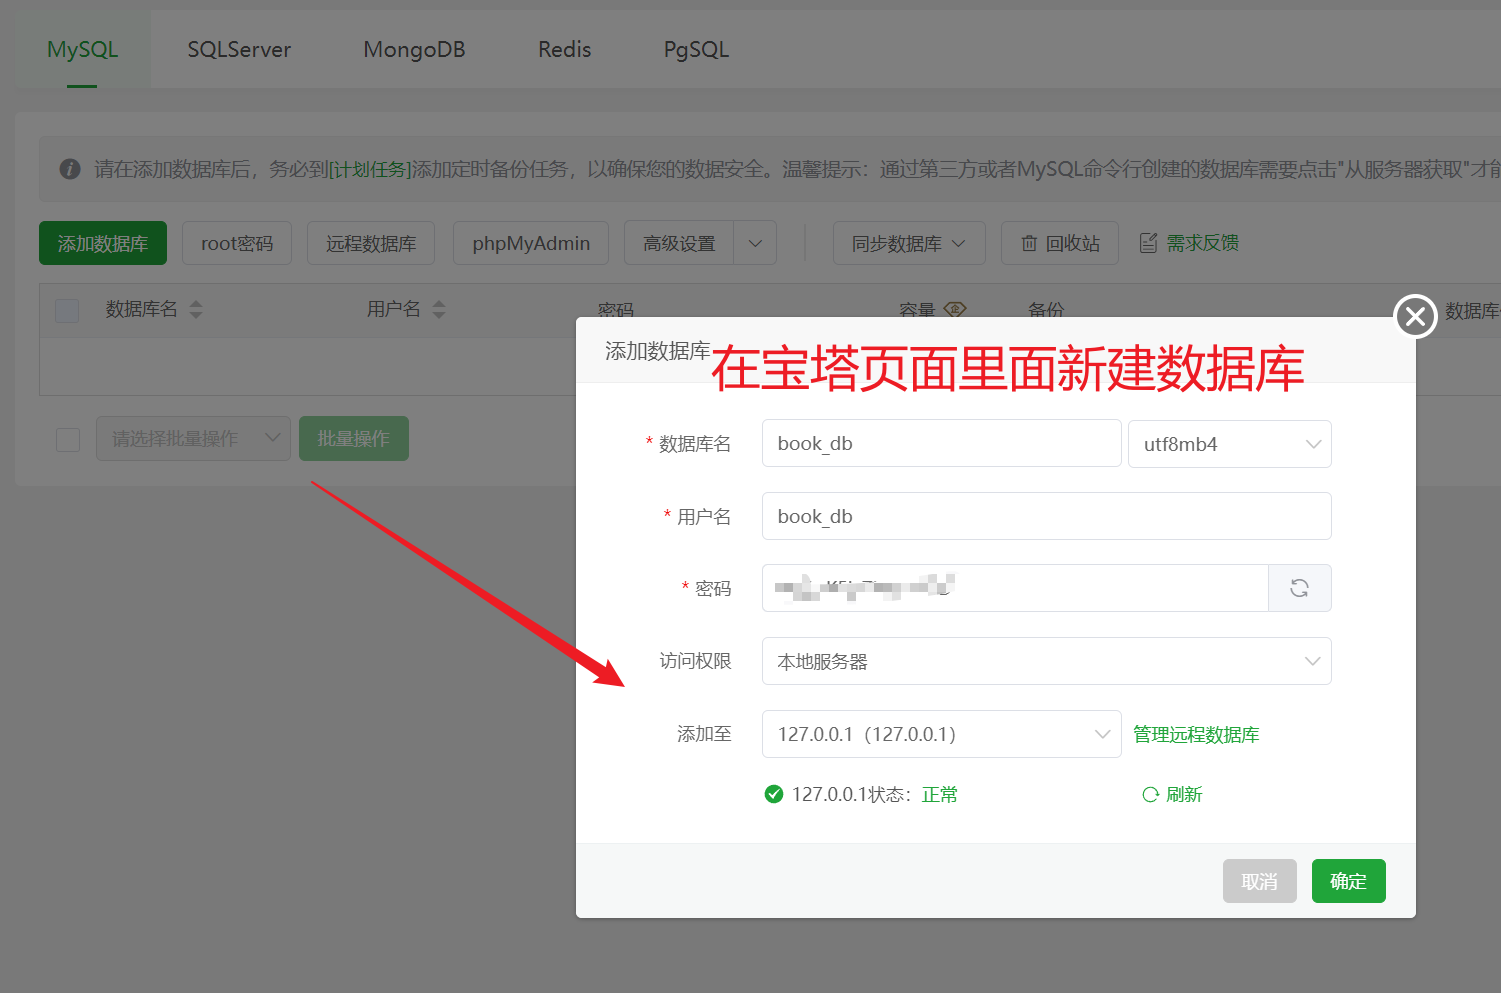The width and height of the screenshot is (1501, 993).
Task: Click the scheduled task link in notice
Action: pyautogui.click(x=370, y=169)
